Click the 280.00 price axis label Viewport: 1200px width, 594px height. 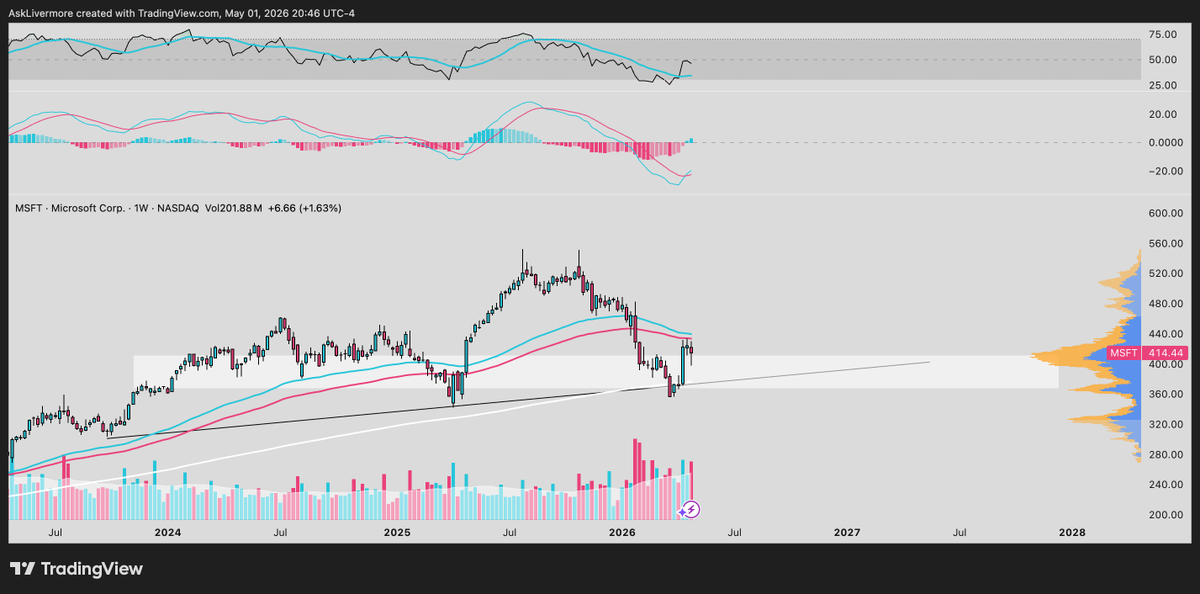click(1164, 454)
